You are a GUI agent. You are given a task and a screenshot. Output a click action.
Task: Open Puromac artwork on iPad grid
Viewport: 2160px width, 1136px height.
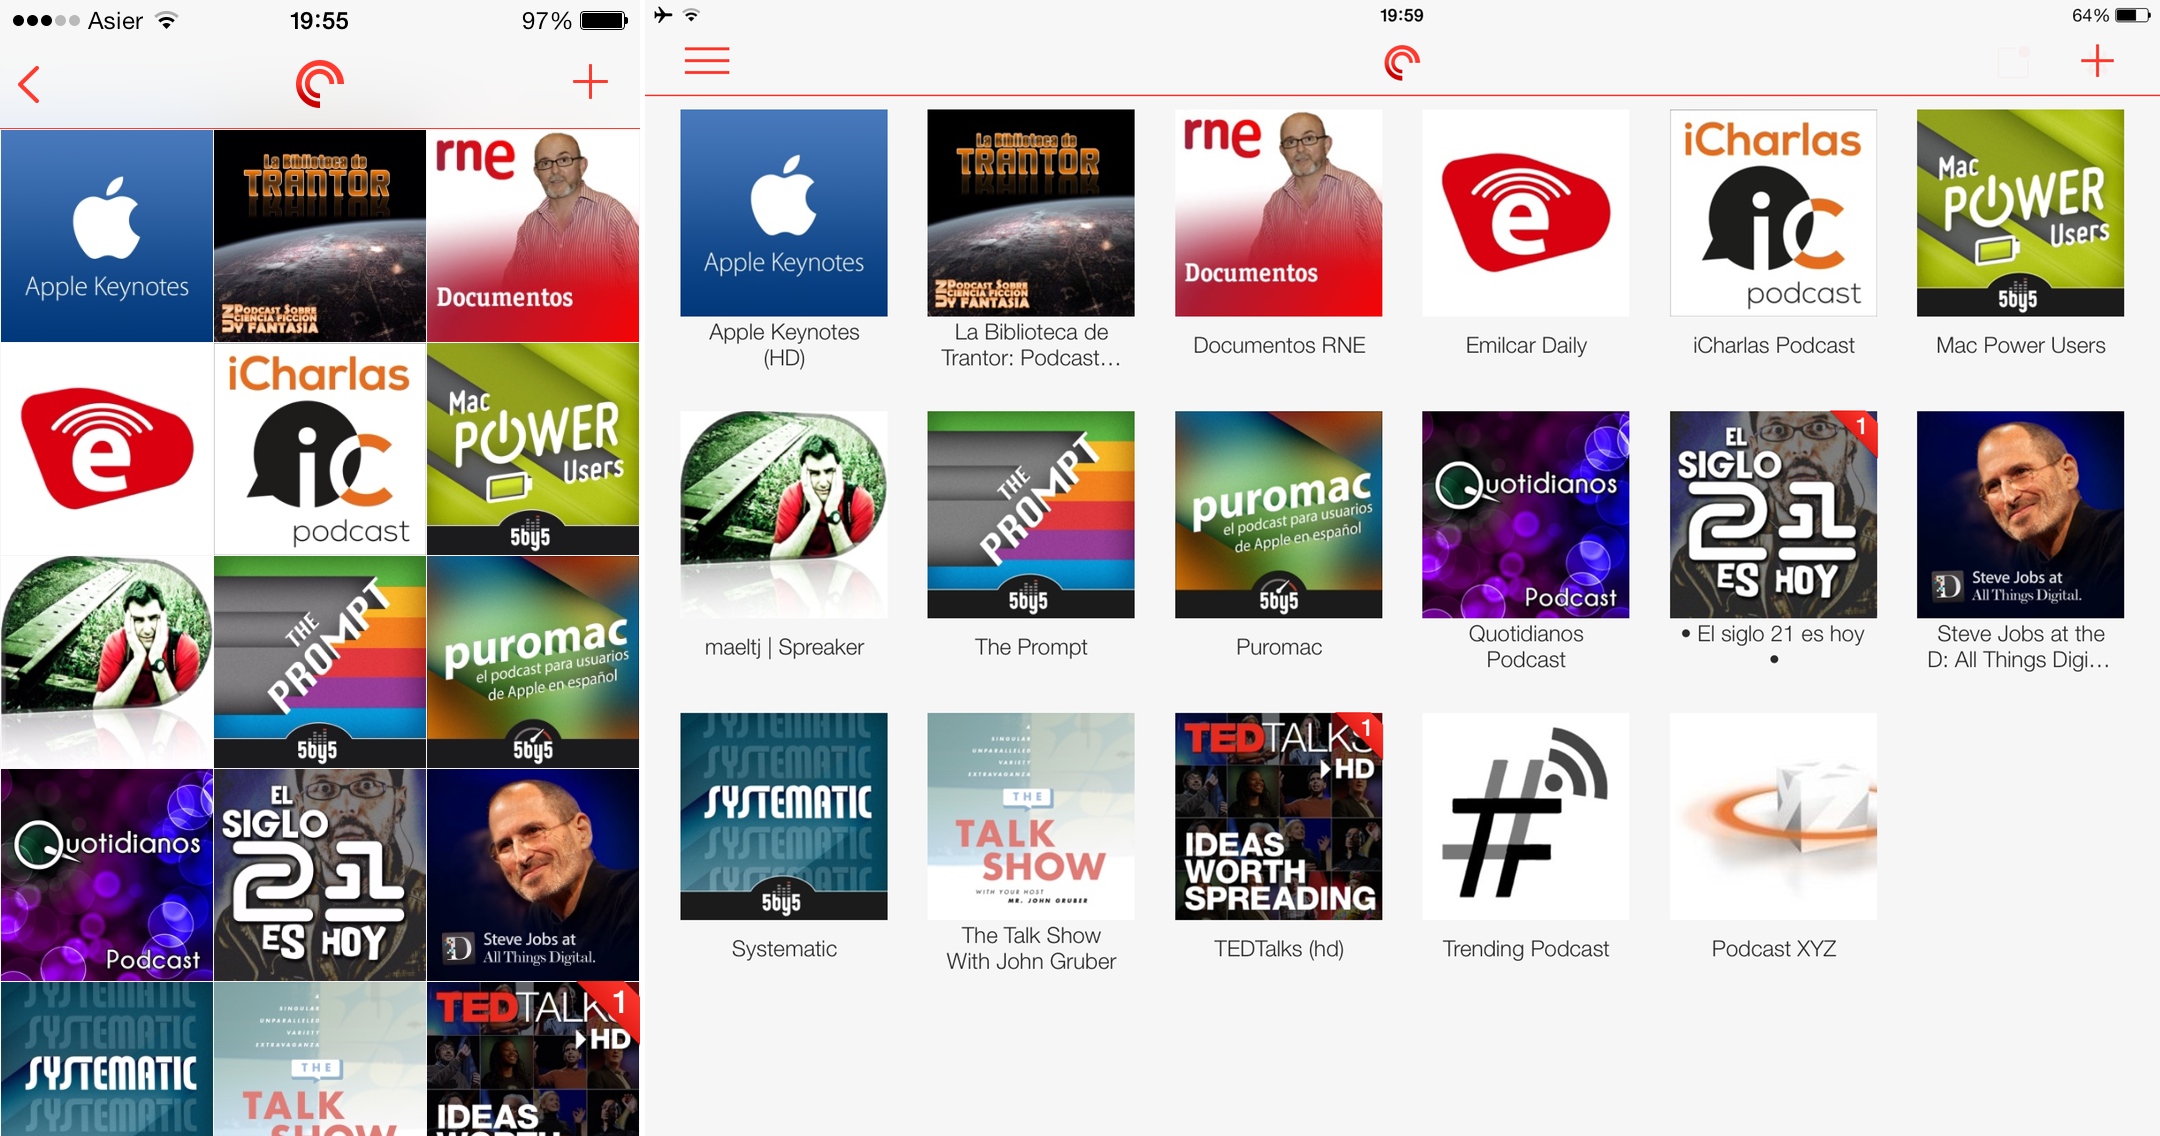point(1279,515)
